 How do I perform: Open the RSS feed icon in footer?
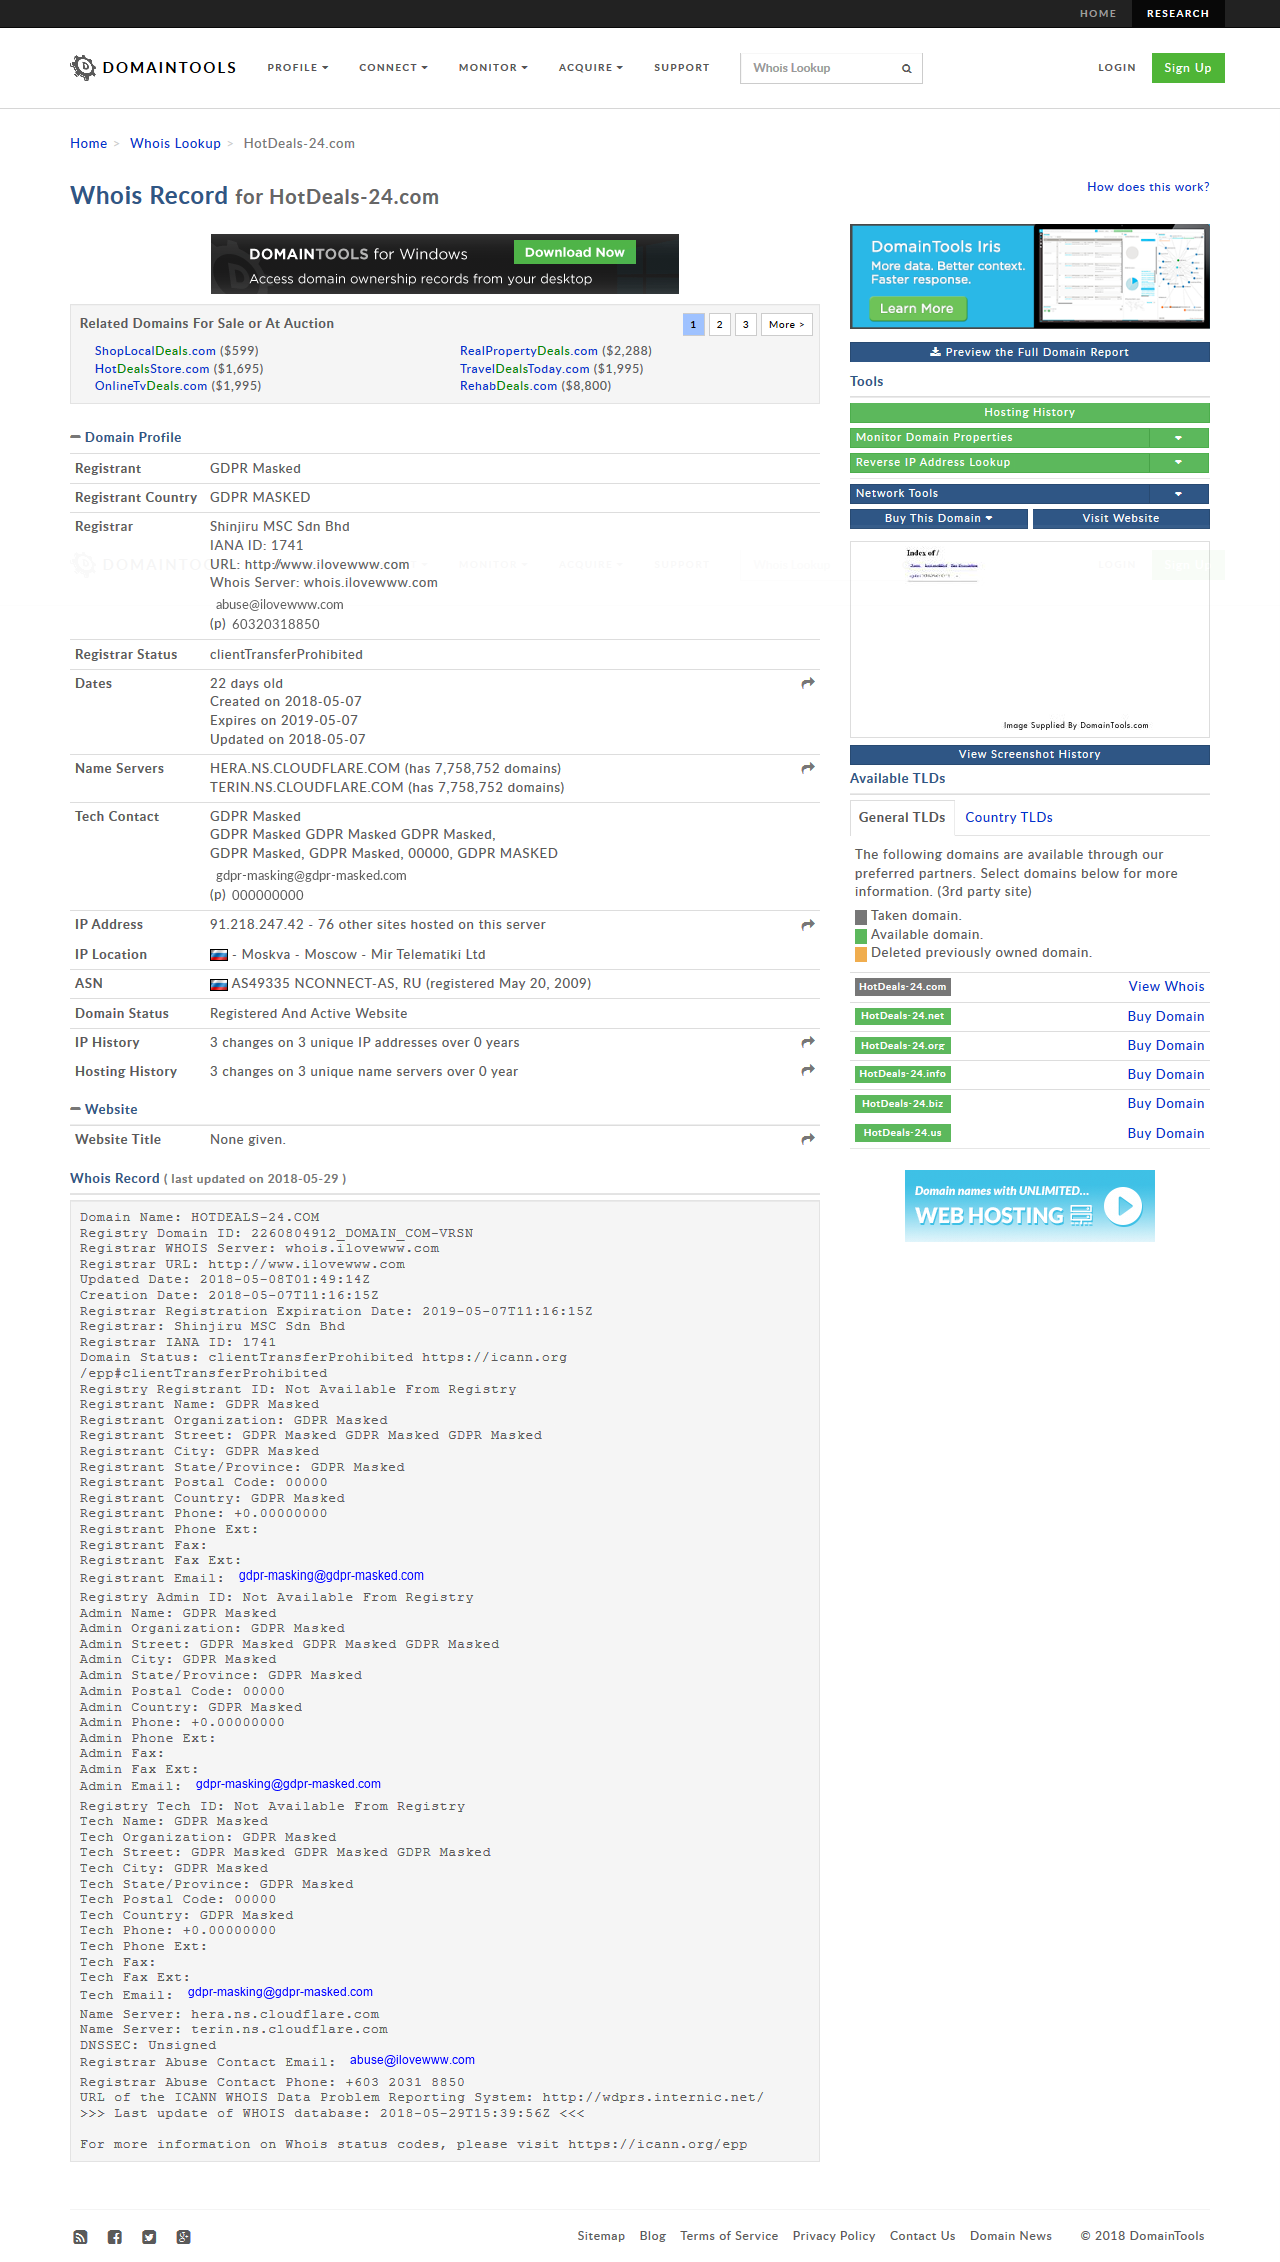pyautogui.click(x=80, y=2237)
